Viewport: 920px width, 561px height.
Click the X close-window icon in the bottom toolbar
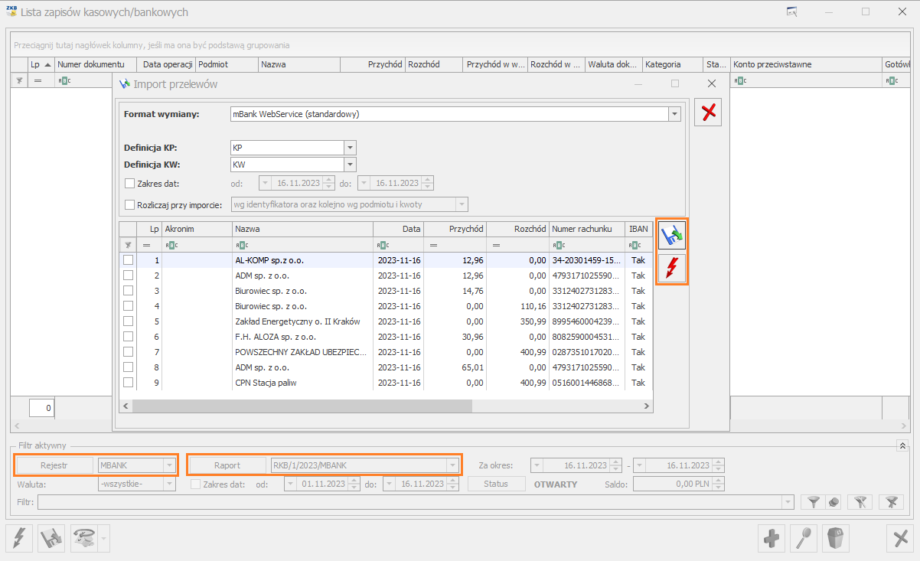coord(900,538)
